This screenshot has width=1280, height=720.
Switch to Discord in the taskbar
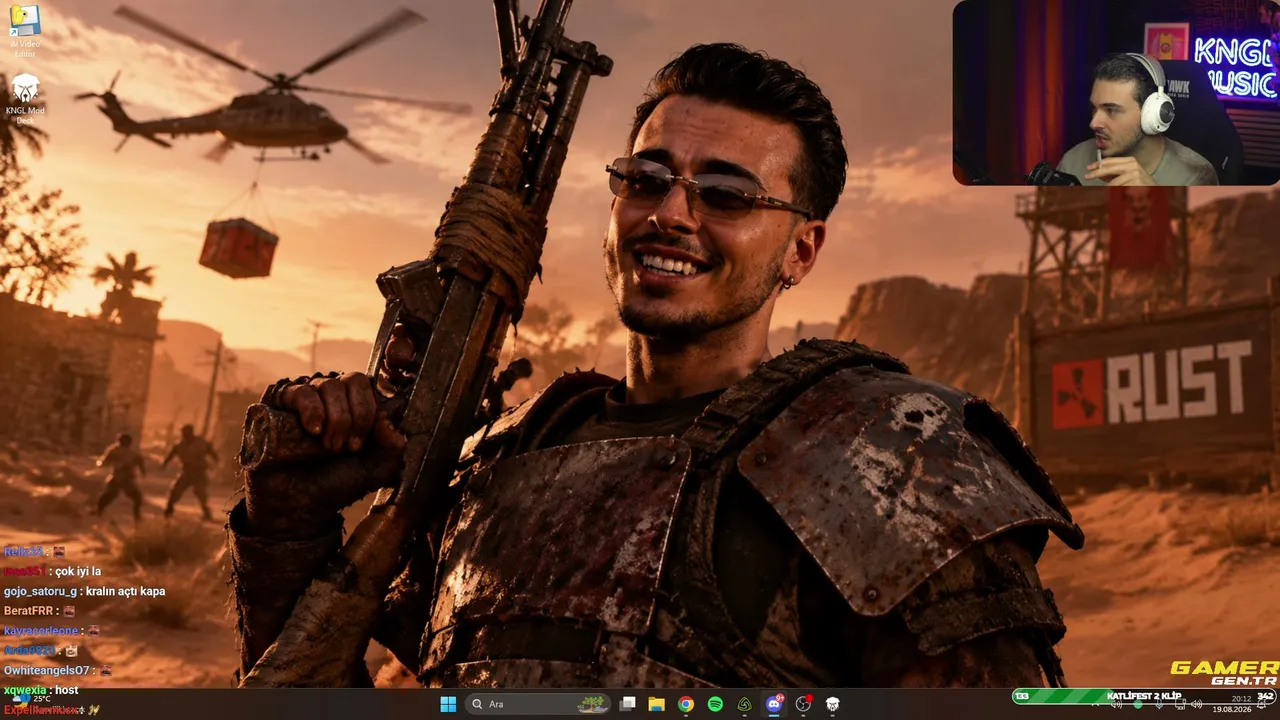tap(773, 704)
